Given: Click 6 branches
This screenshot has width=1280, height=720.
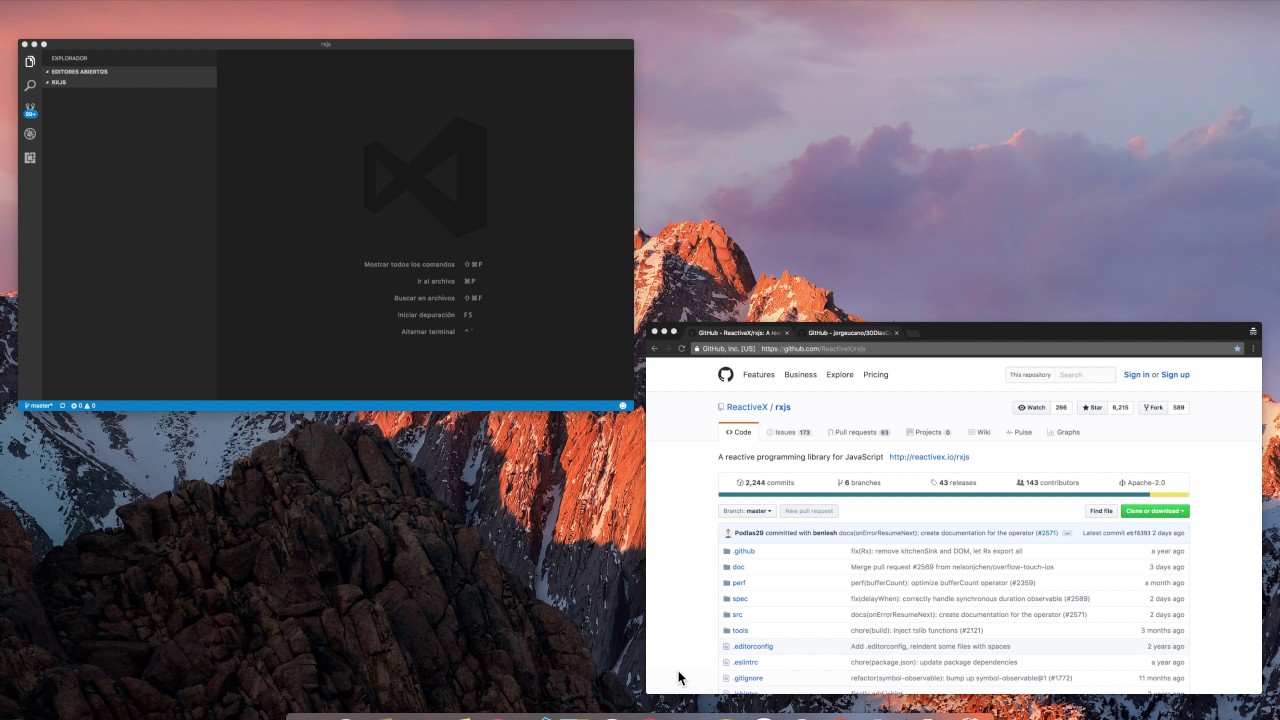Looking at the screenshot, I should click(859, 483).
